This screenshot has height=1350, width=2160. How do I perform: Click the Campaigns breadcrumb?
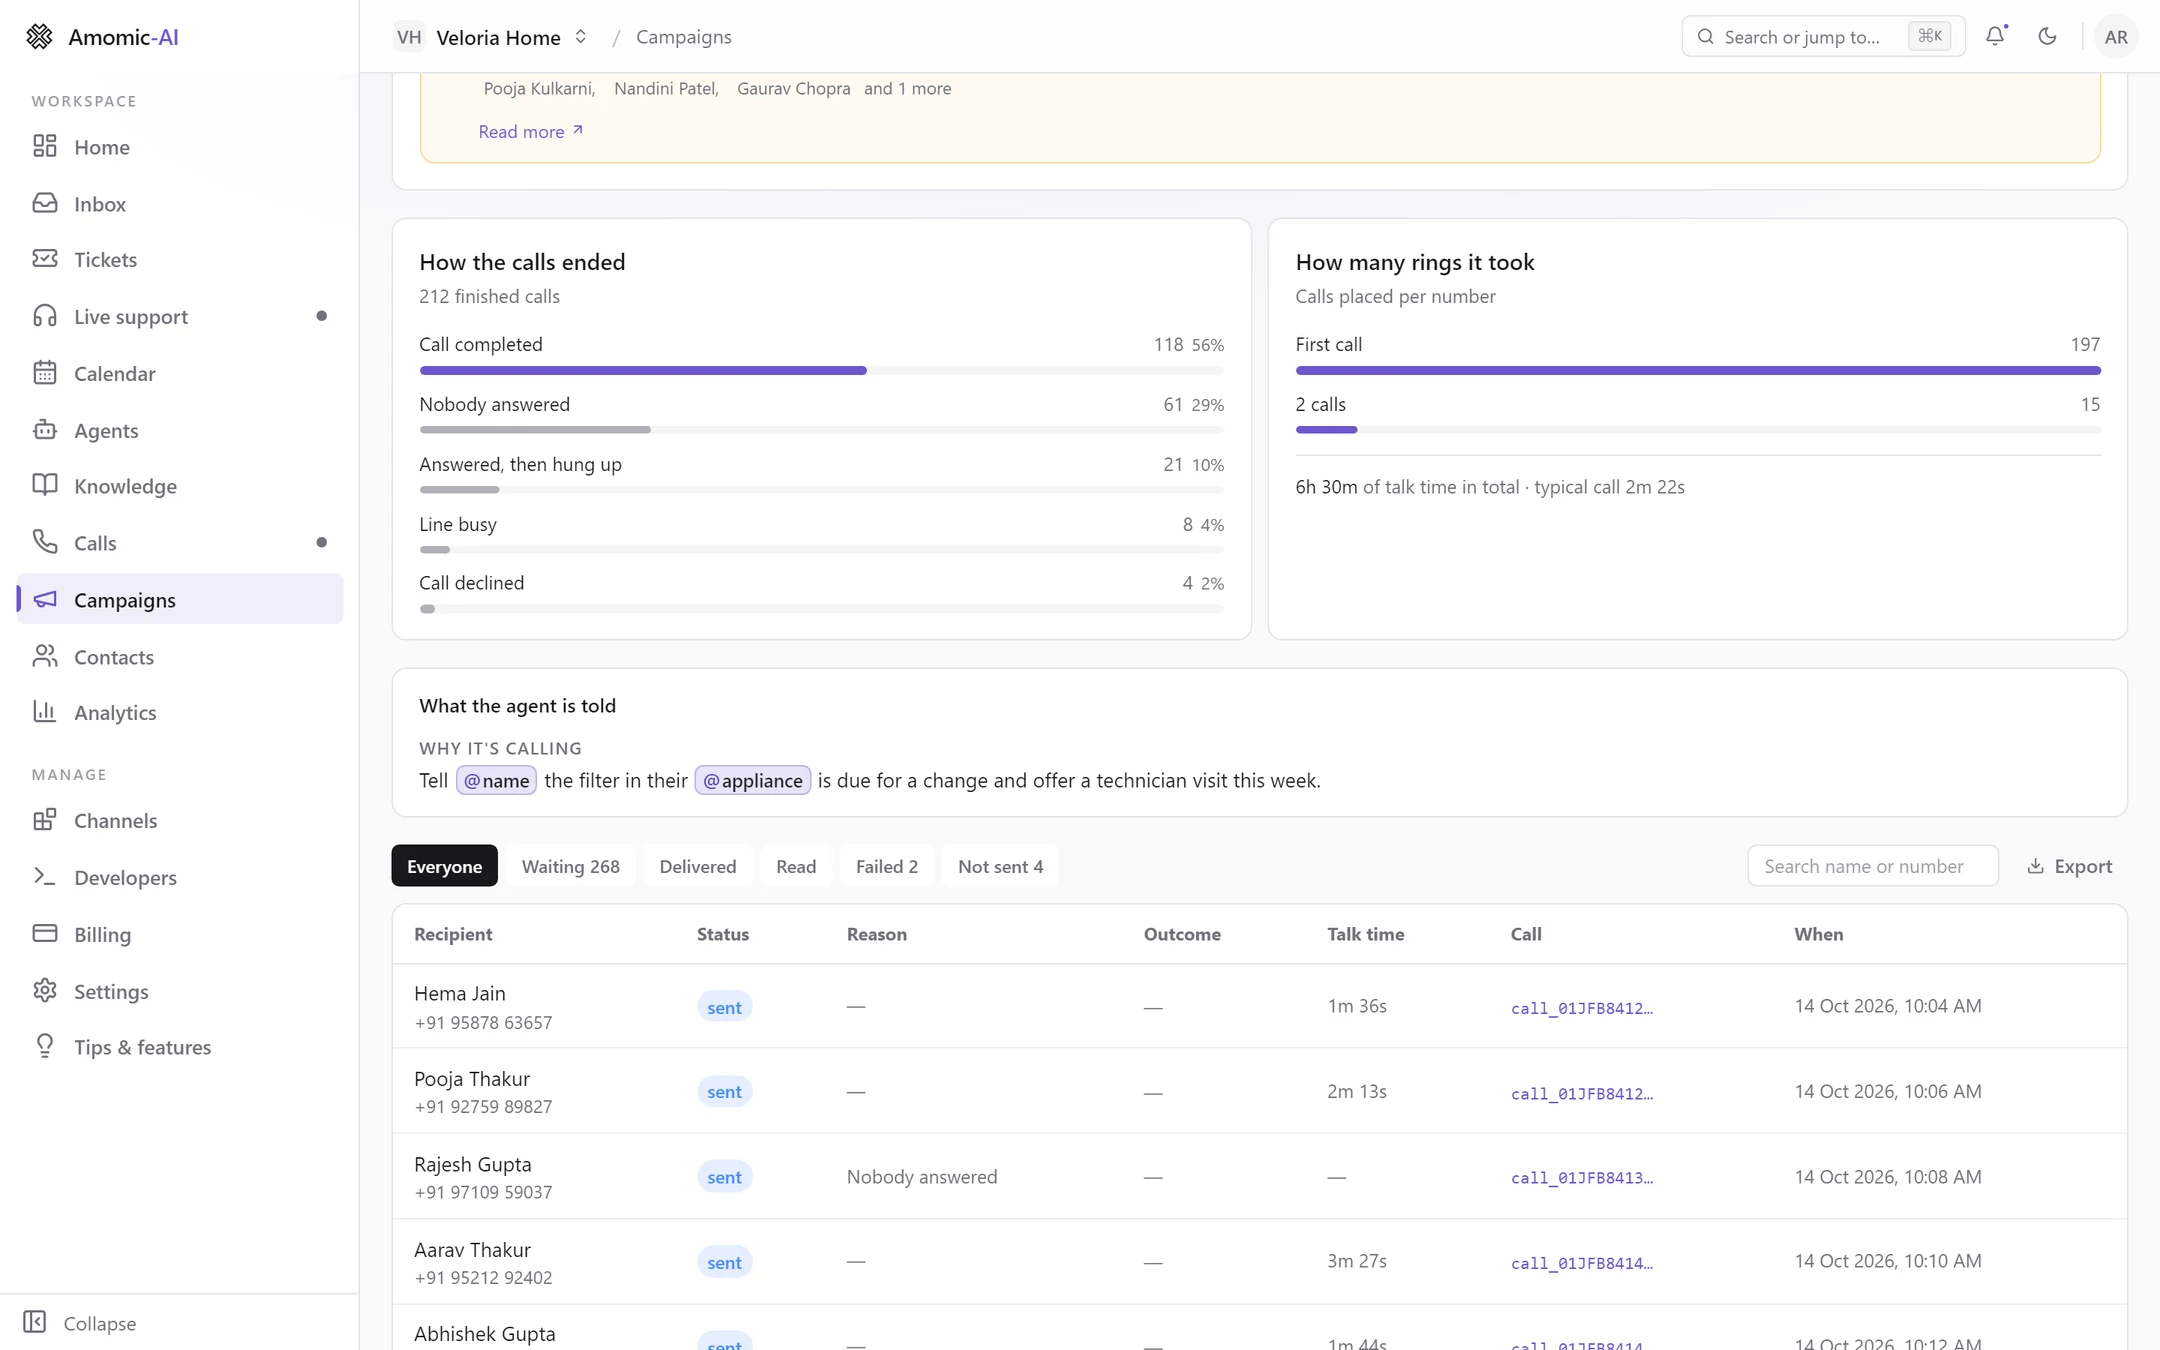coord(684,37)
